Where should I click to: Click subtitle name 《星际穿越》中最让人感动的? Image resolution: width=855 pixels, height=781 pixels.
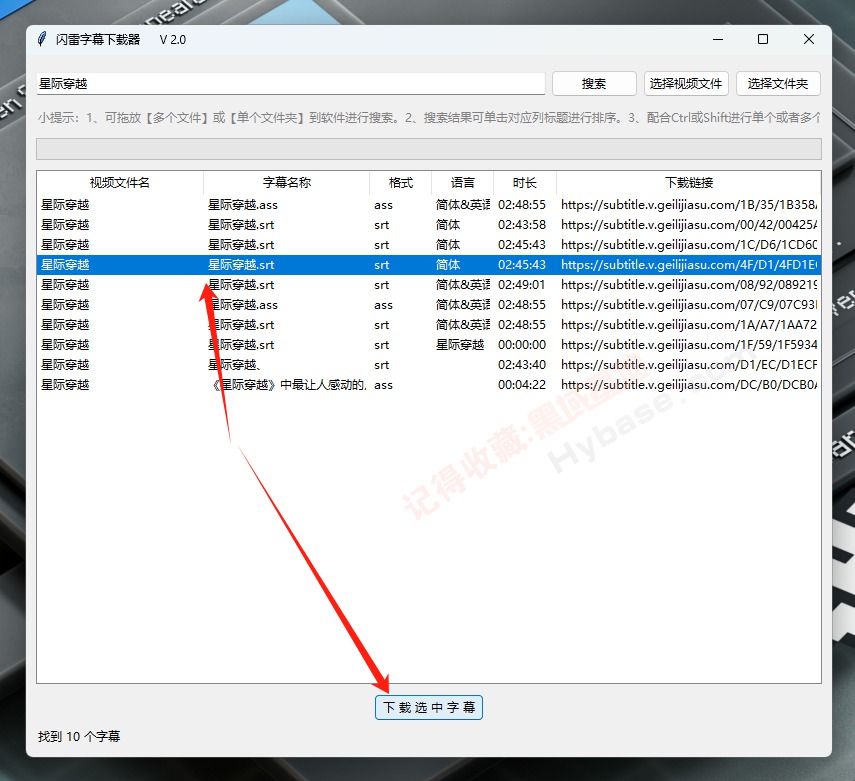(x=288, y=385)
